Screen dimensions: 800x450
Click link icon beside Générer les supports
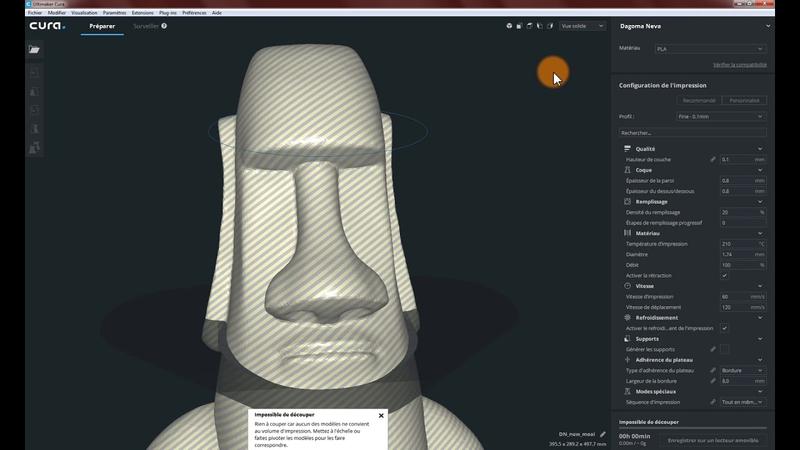coord(713,349)
